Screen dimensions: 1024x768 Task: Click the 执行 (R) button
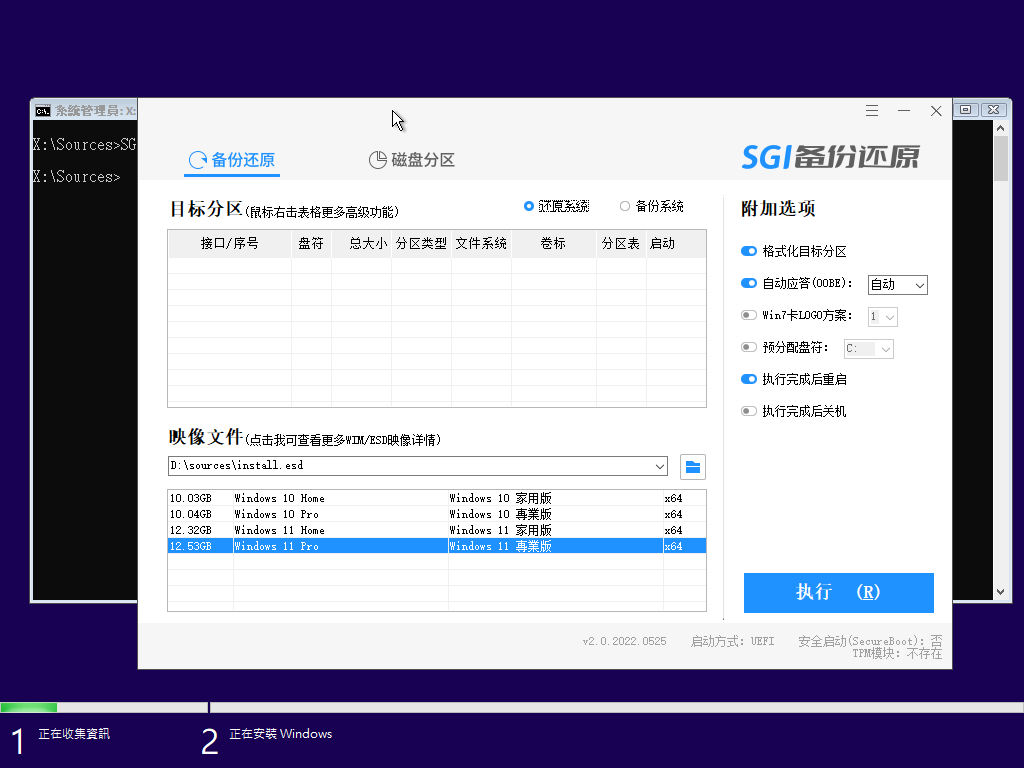[x=838, y=592]
